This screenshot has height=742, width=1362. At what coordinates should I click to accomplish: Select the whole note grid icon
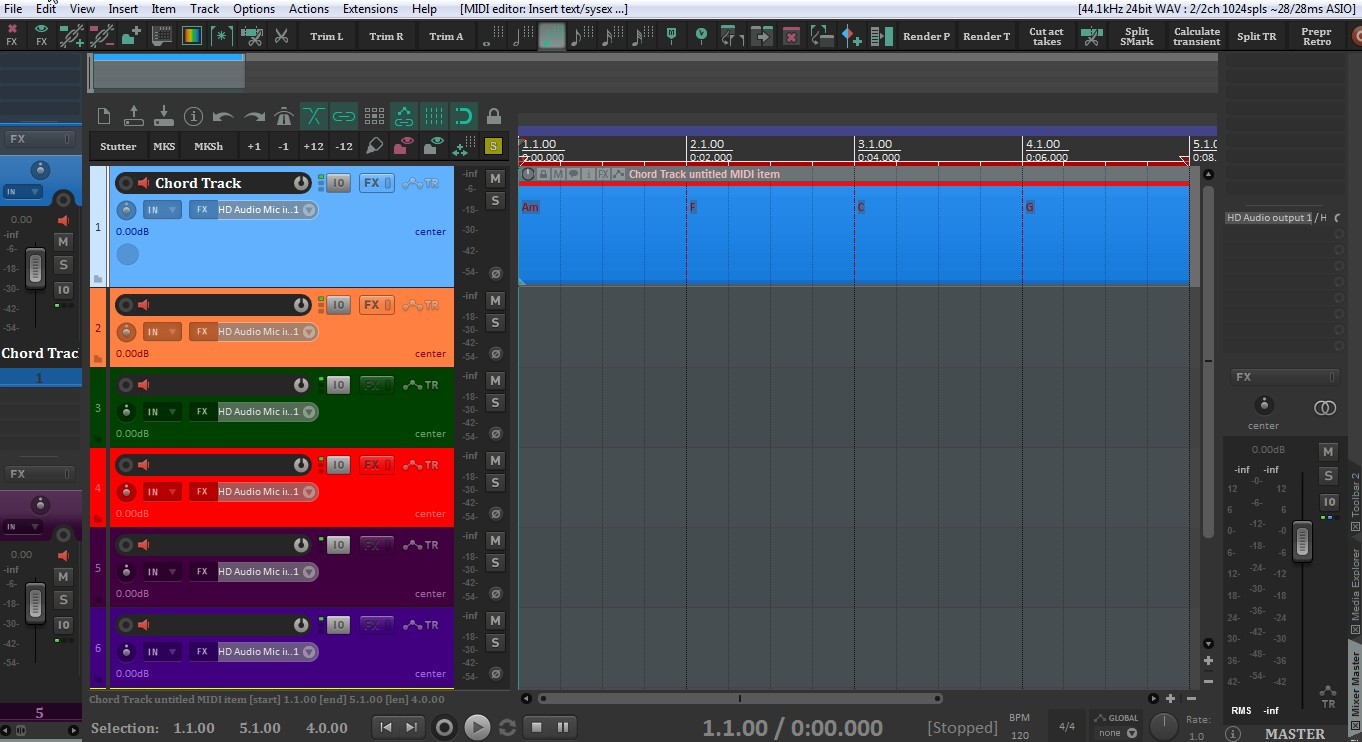click(491, 37)
